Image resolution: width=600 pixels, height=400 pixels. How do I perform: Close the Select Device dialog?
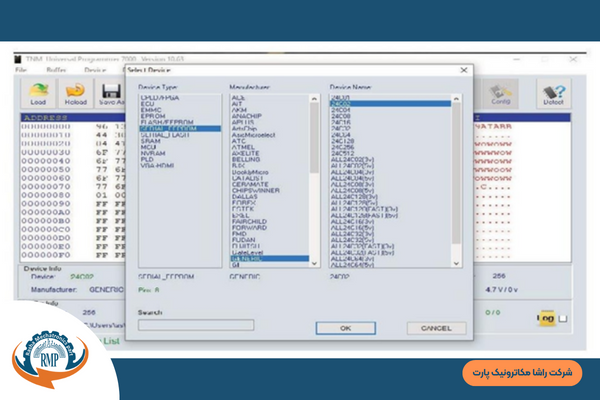464,70
